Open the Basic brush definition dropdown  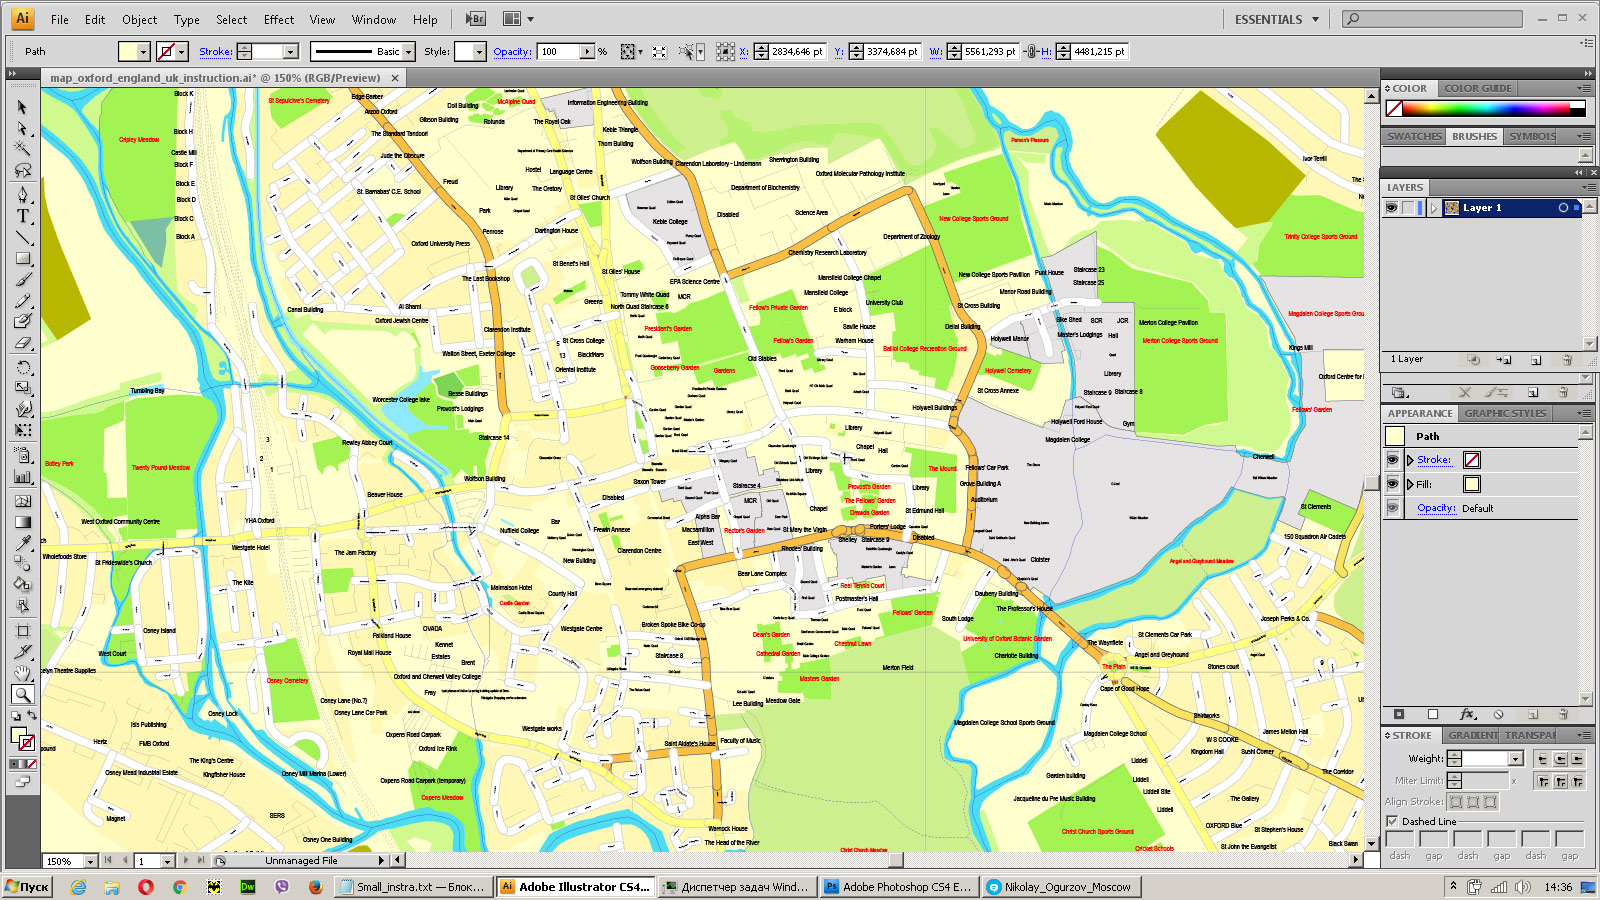pos(408,52)
